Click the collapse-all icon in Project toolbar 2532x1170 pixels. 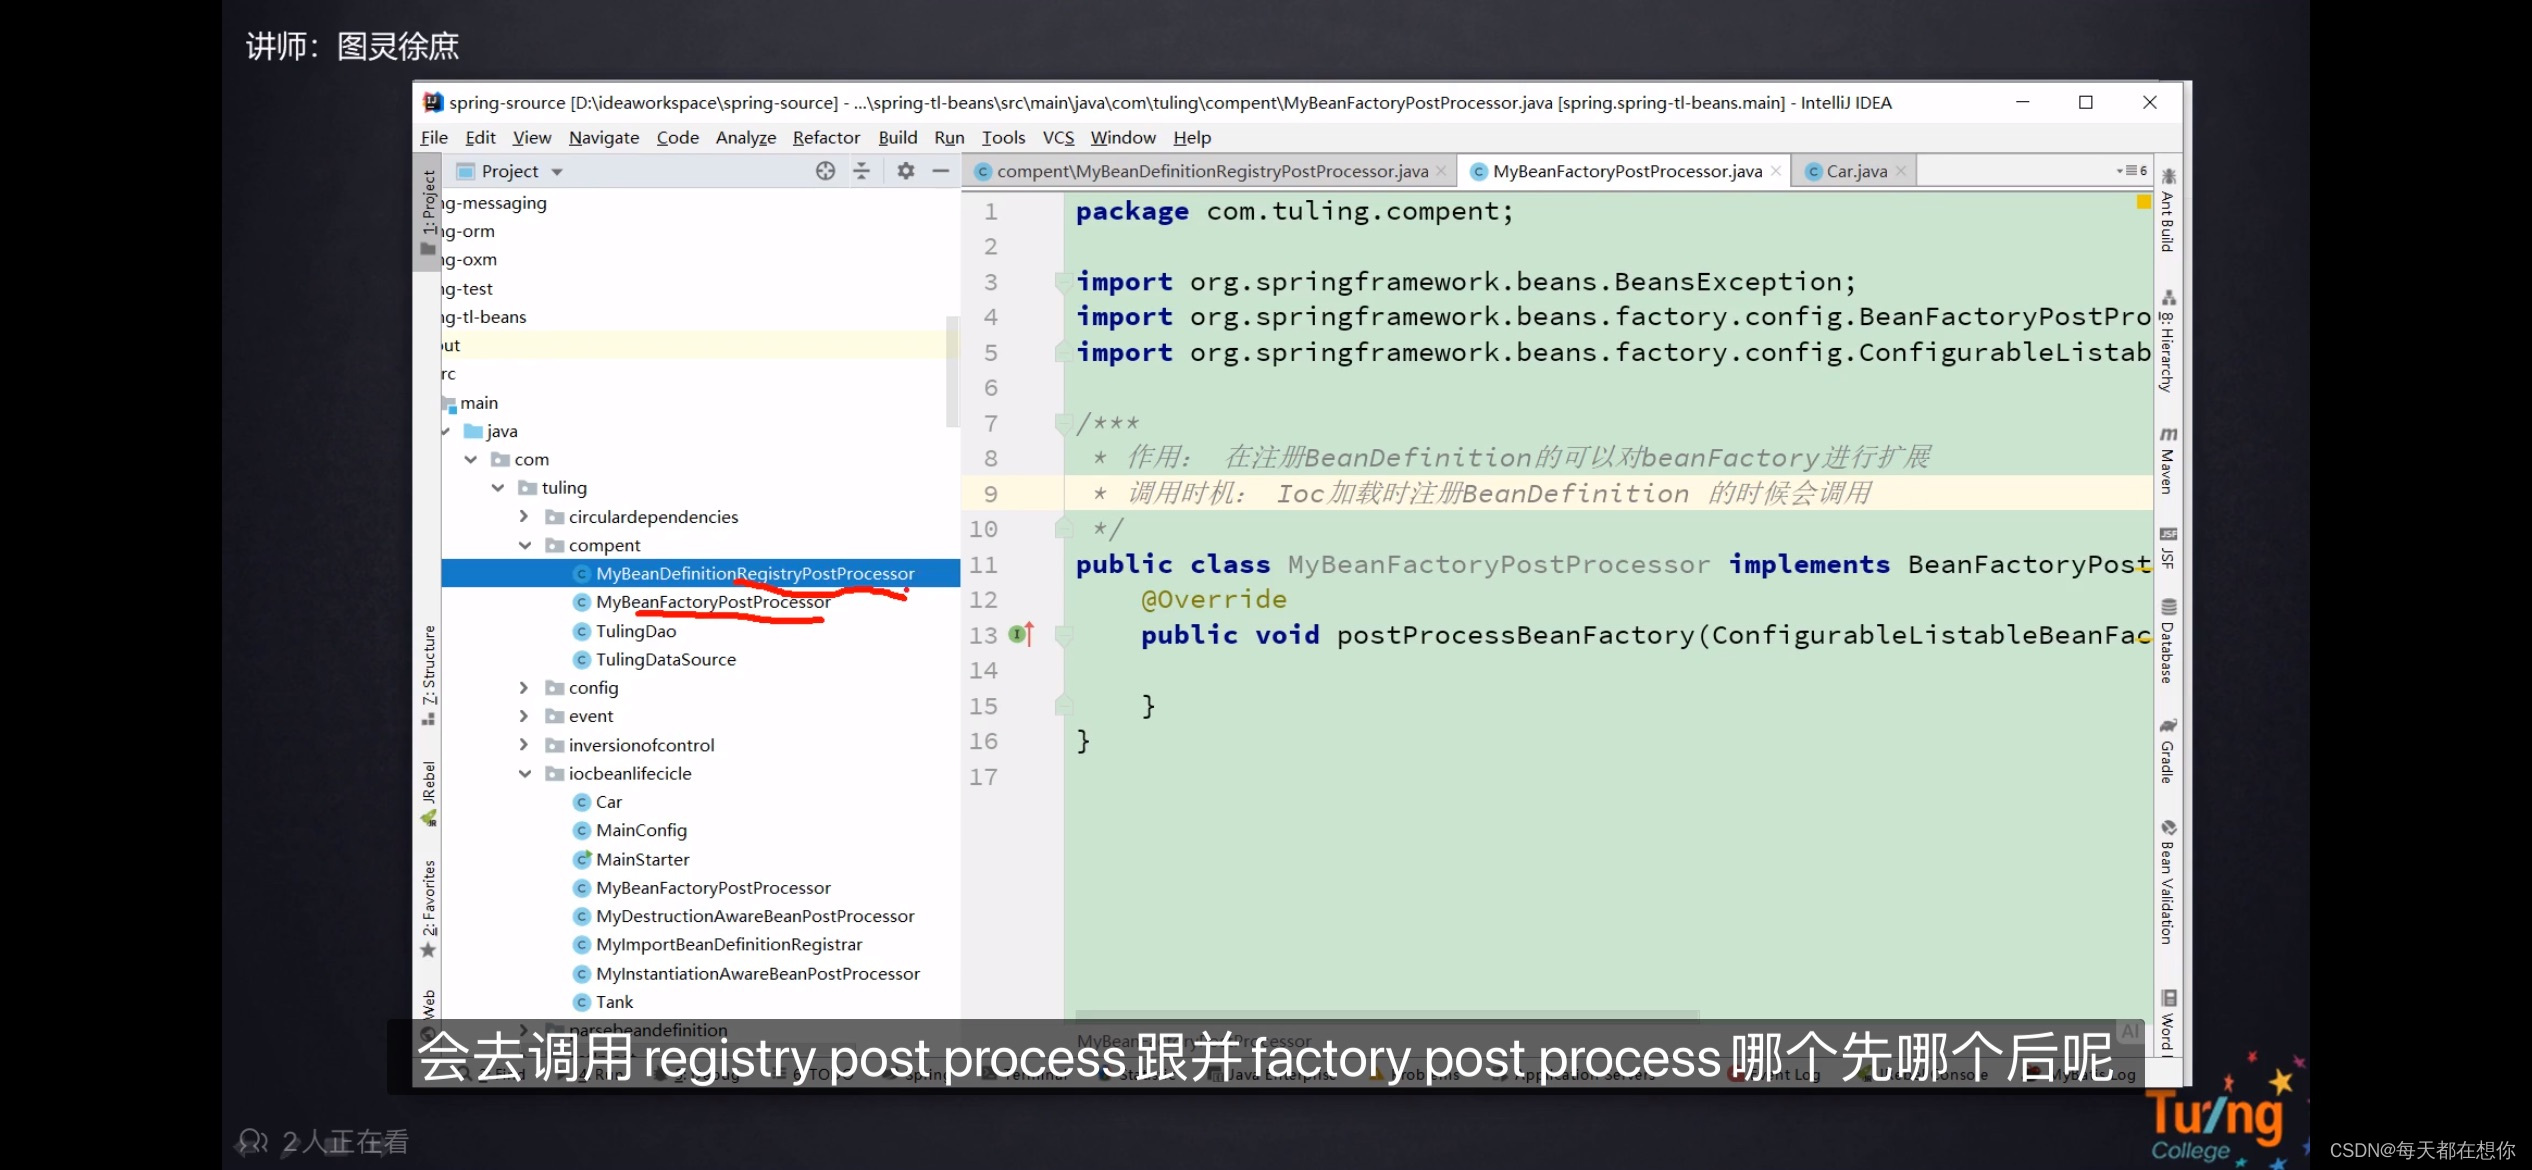pyautogui.click(x=861, y=171)
